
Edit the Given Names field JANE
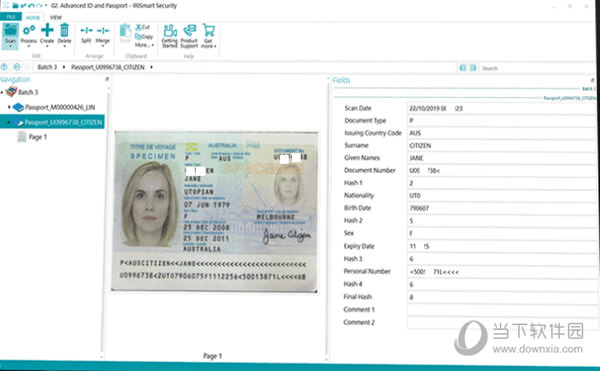pos(501,158)
